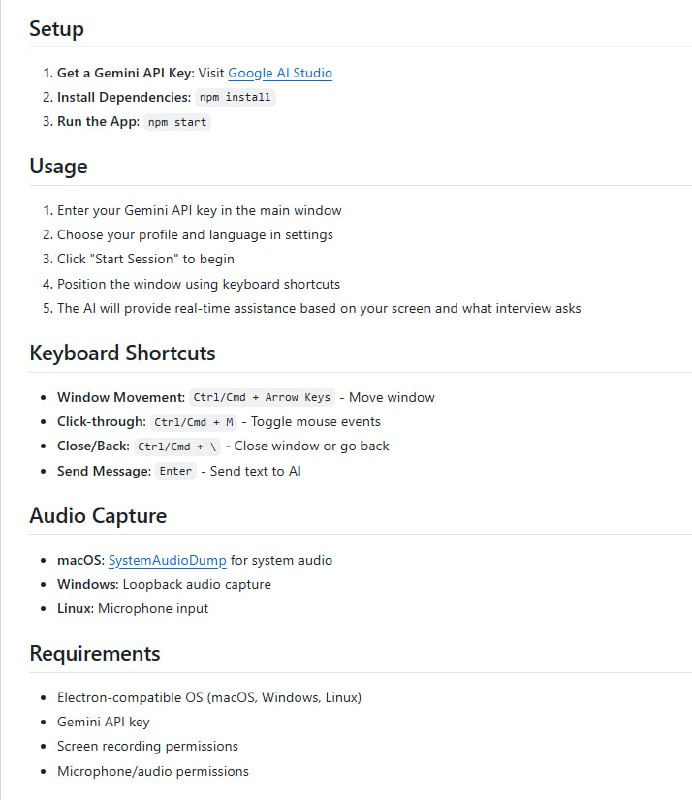
Task: Click the Start Session usage step
Action: pyautogui.click(x=146, y=259)
